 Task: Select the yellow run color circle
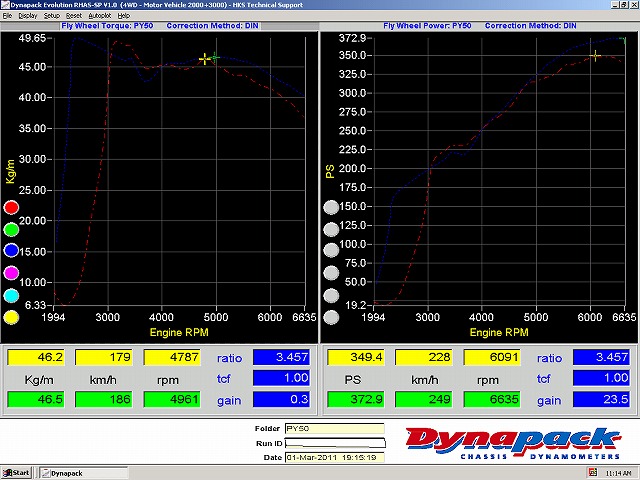coord(11,317)
